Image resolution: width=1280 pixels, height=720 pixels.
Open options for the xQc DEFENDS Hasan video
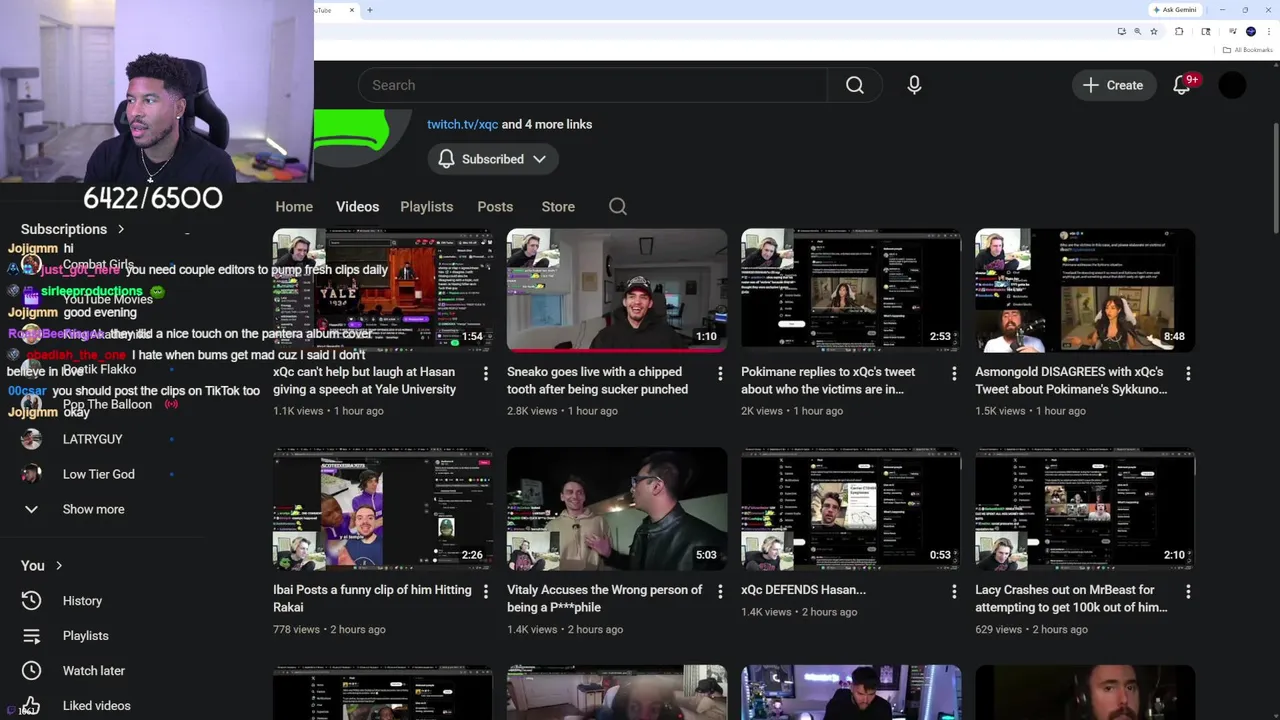pyautogui.click(x=954, y=591)
